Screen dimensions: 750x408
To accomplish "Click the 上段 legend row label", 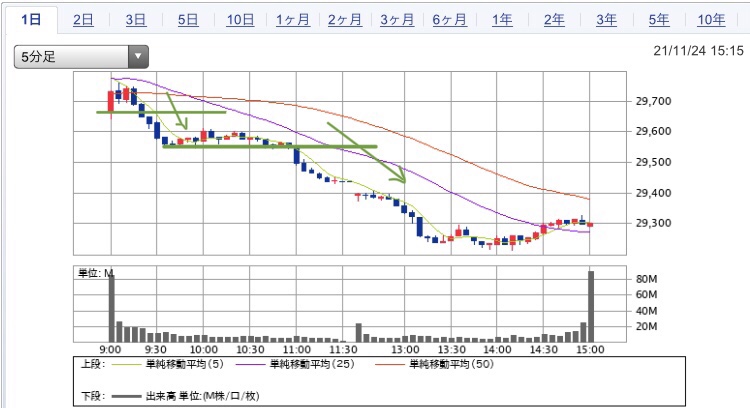I will coord(93,364).
